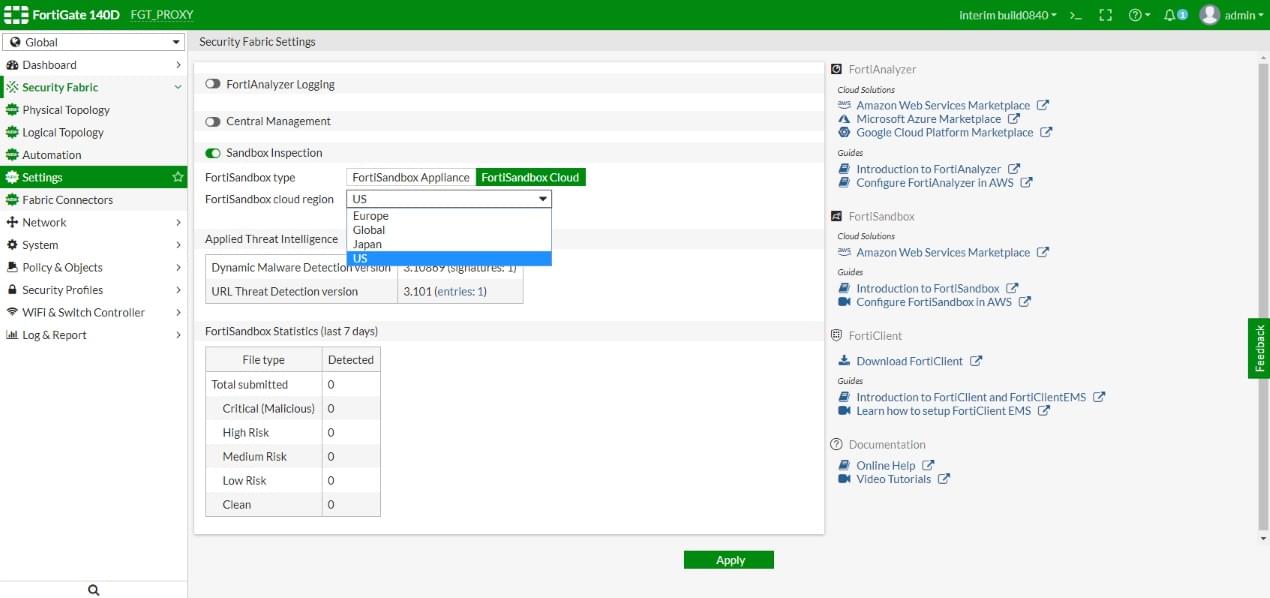Expand the Security Profiles menu chevron
This screenshot has height=598, width=1270.
coord(178,290)
